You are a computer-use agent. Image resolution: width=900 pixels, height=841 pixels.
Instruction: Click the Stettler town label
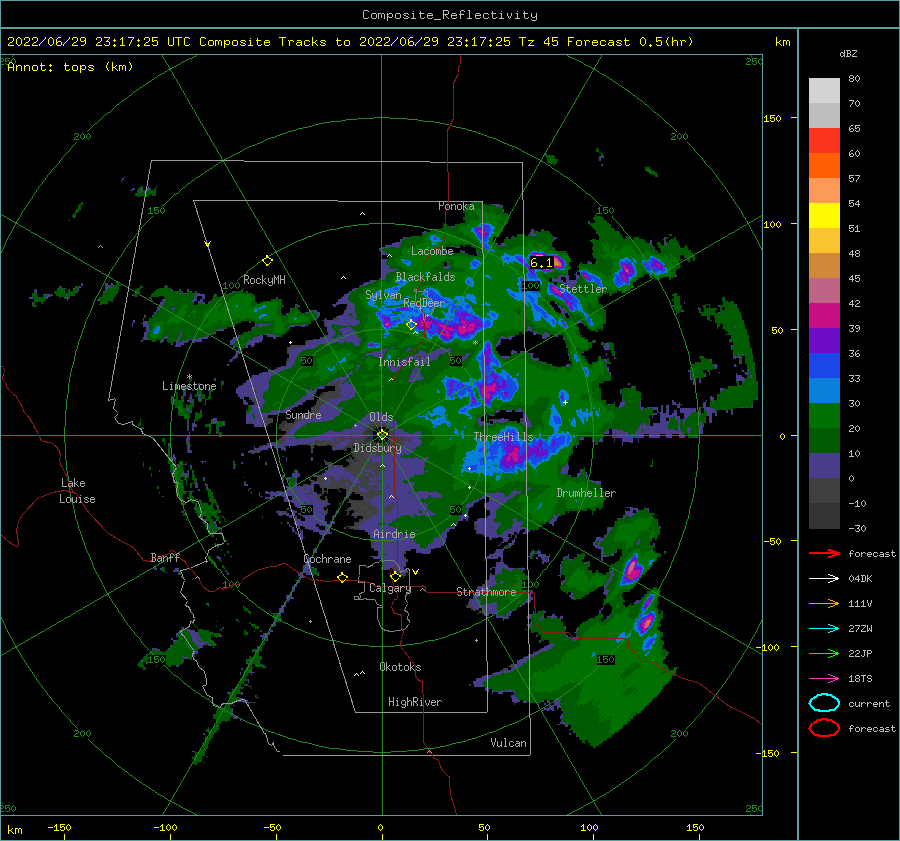[x=583, y=289]
